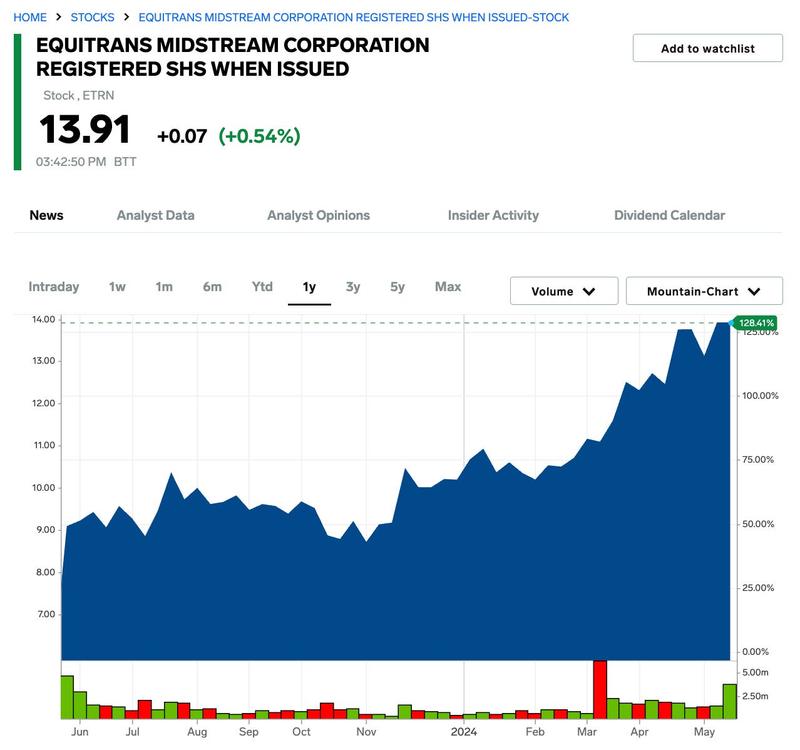
Task: Click the 14.00 price axis label
Action: click(43, 319)
